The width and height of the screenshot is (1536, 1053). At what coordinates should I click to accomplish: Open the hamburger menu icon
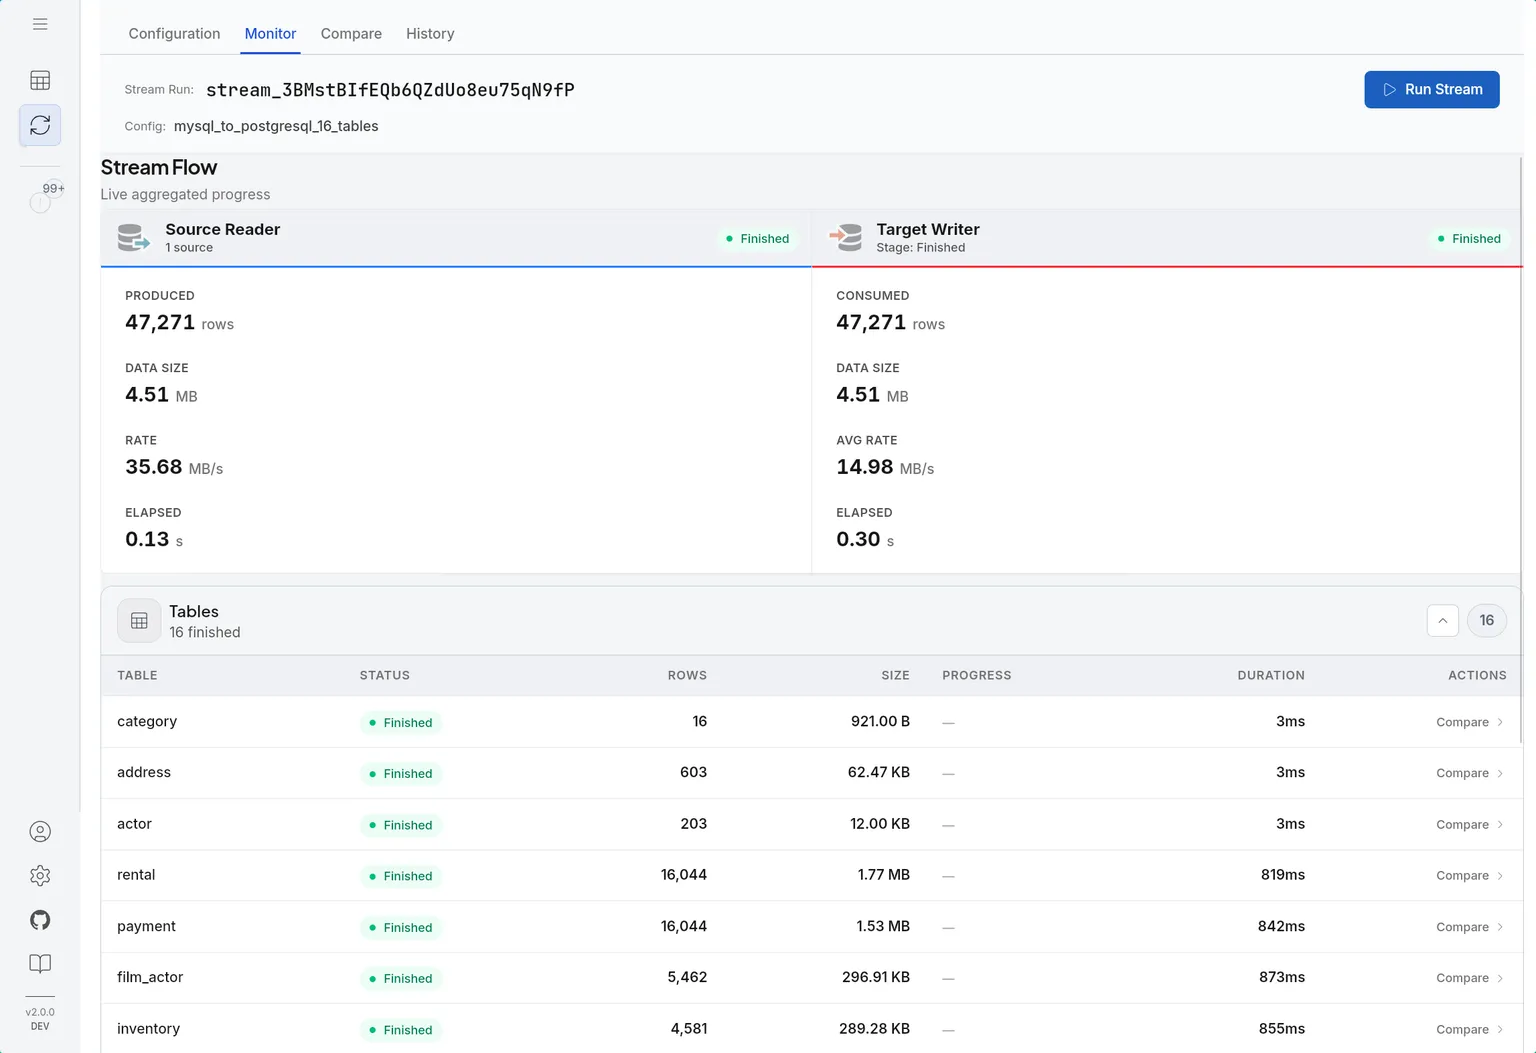pyautogui.click(x=40, y=24)
